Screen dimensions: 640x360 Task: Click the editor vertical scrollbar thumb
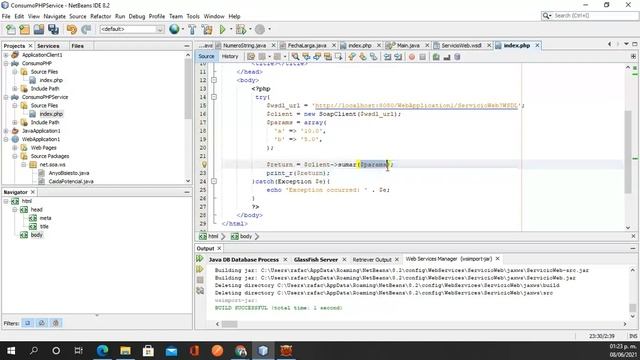628,151
